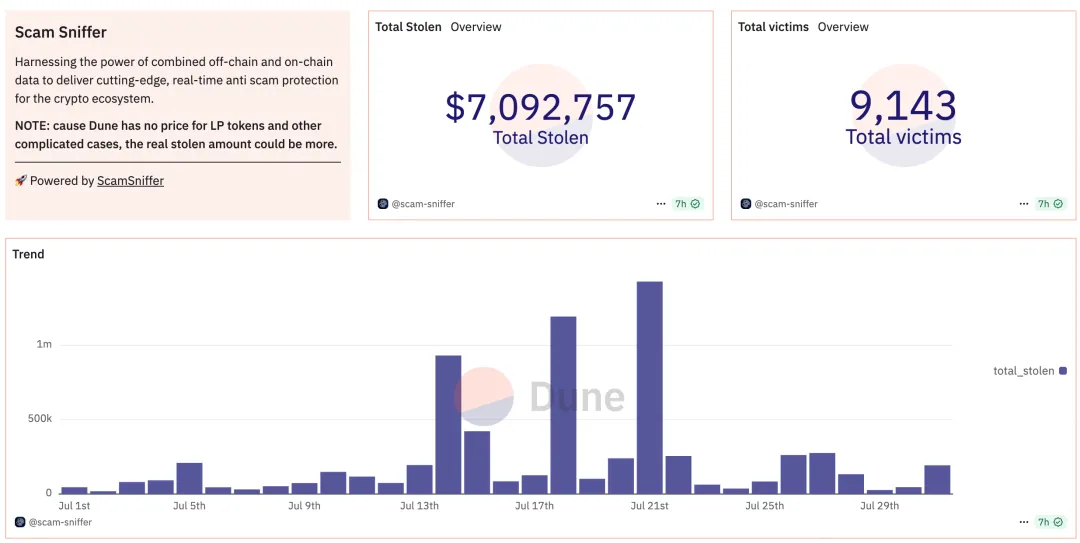
Task: Select the 9,143 victims counter value
Action: (x=903, y=105)
